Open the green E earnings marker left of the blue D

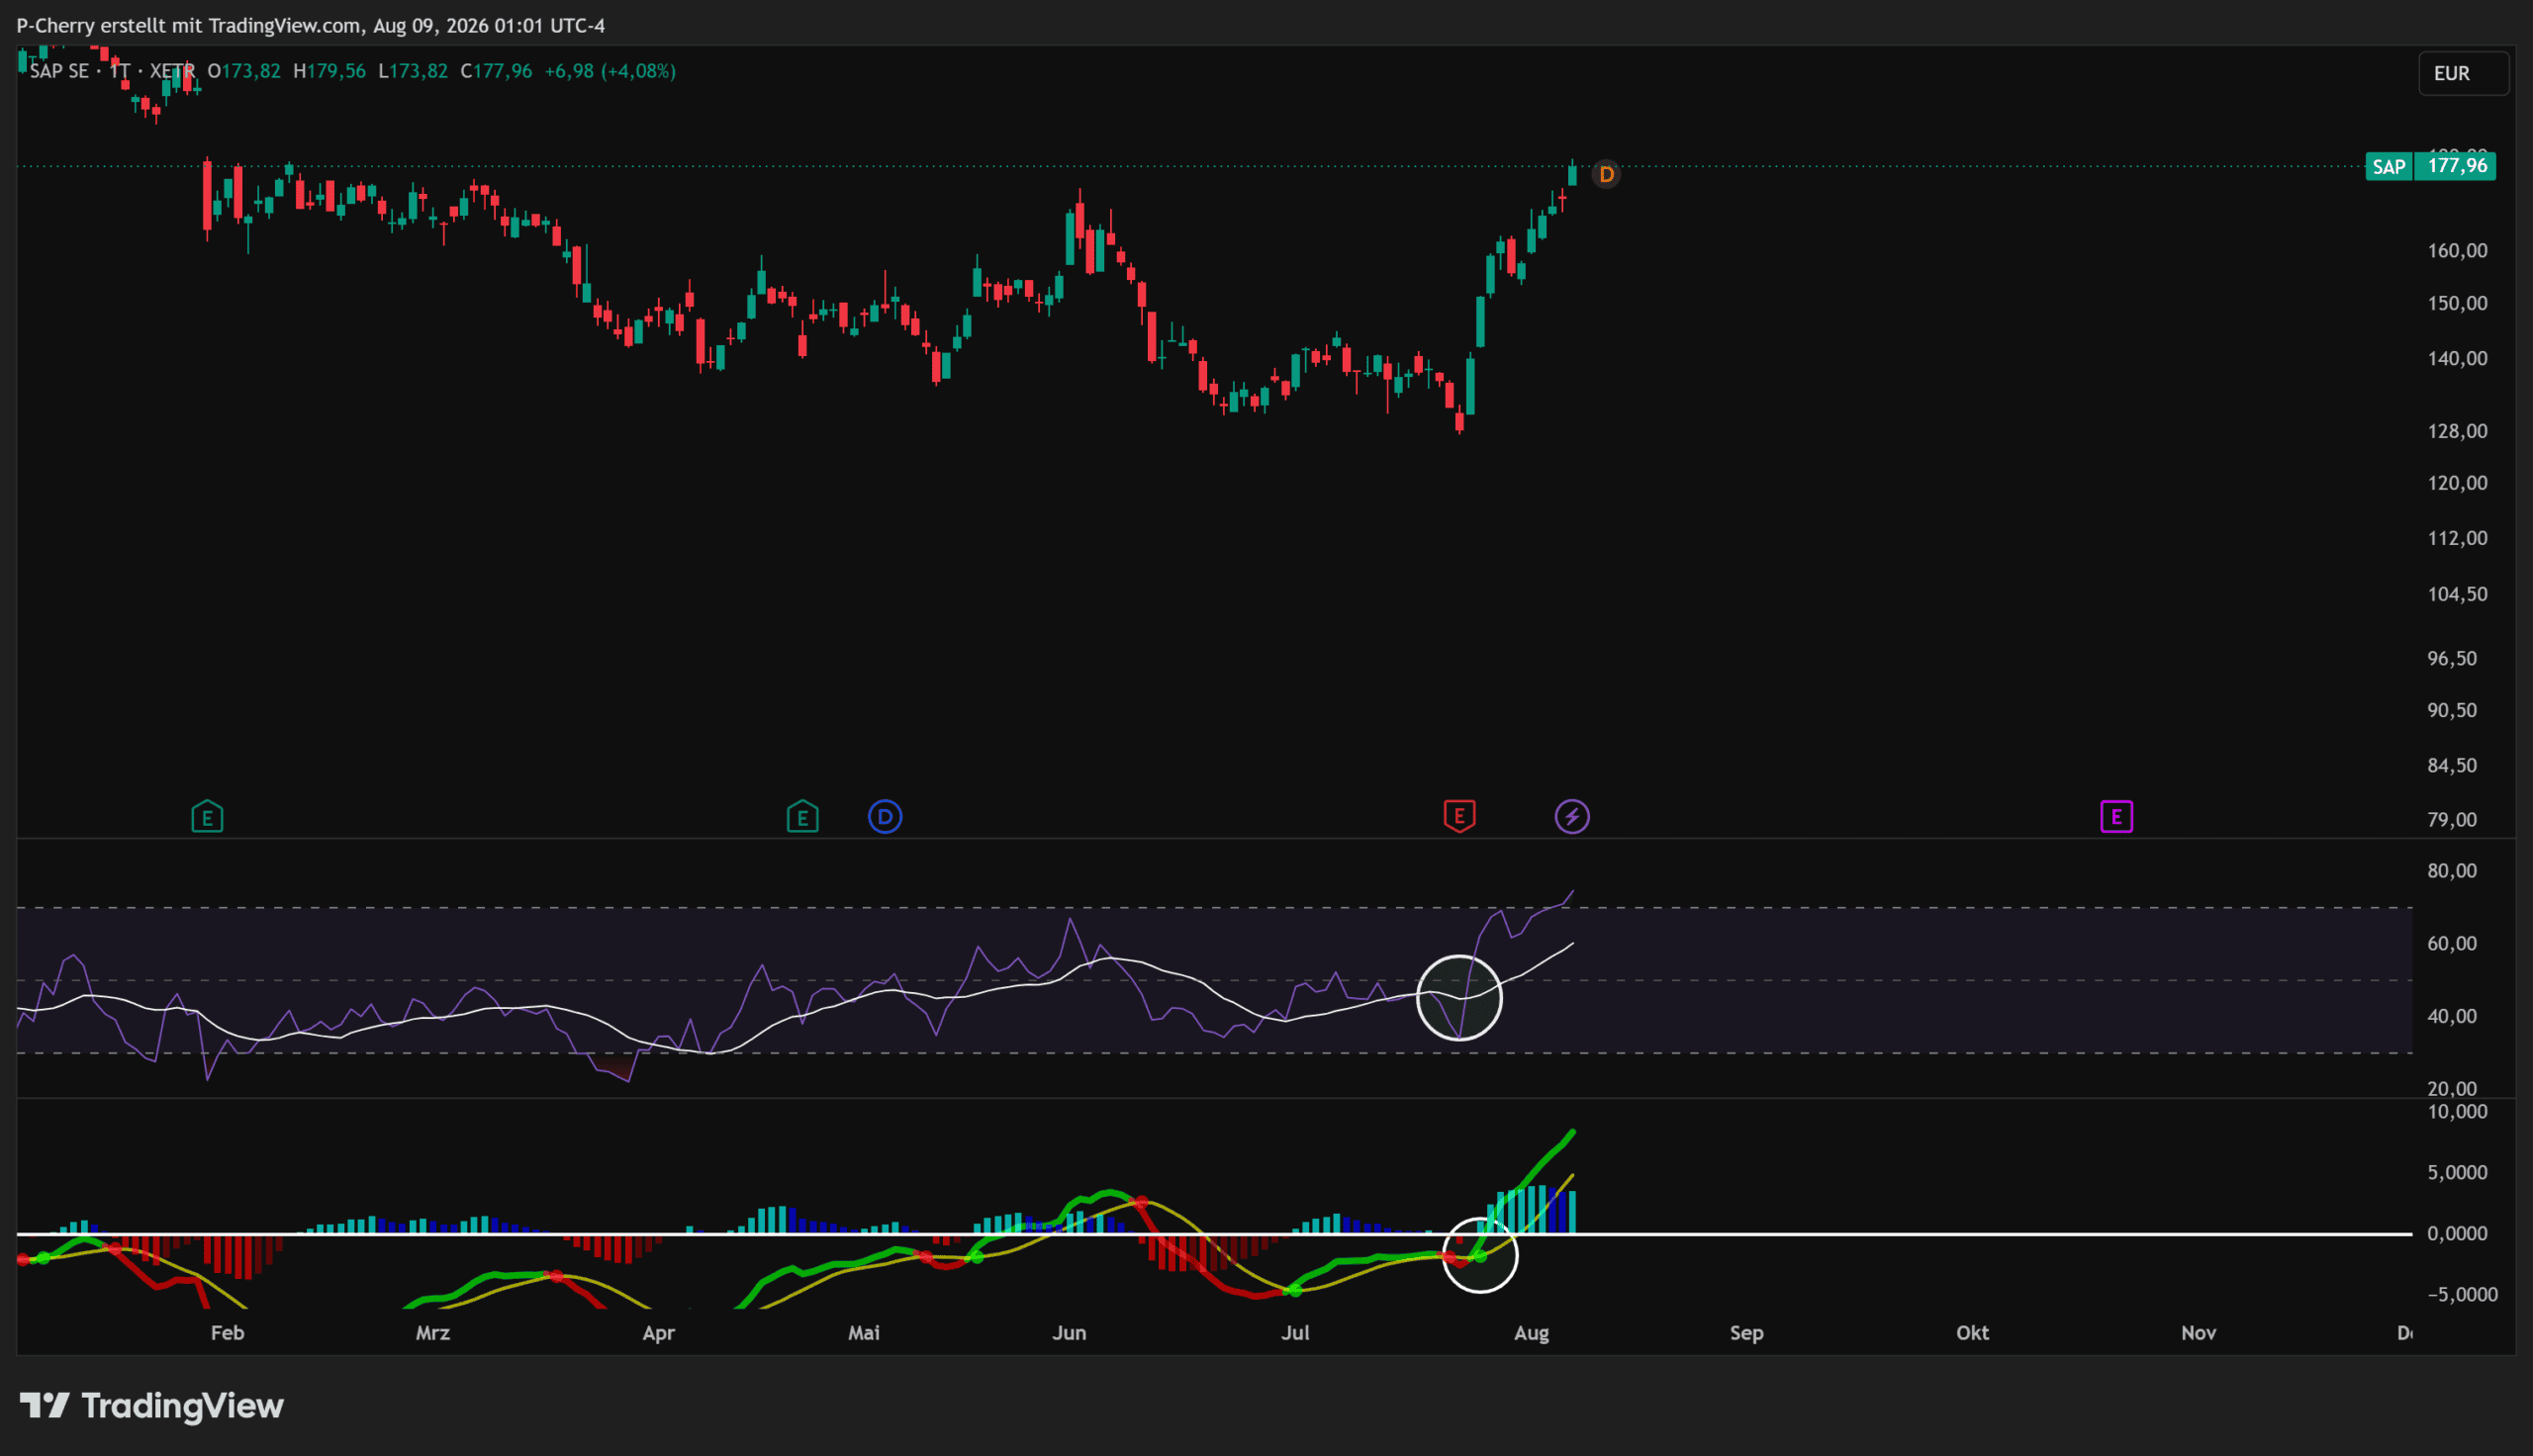pos(802,817)
